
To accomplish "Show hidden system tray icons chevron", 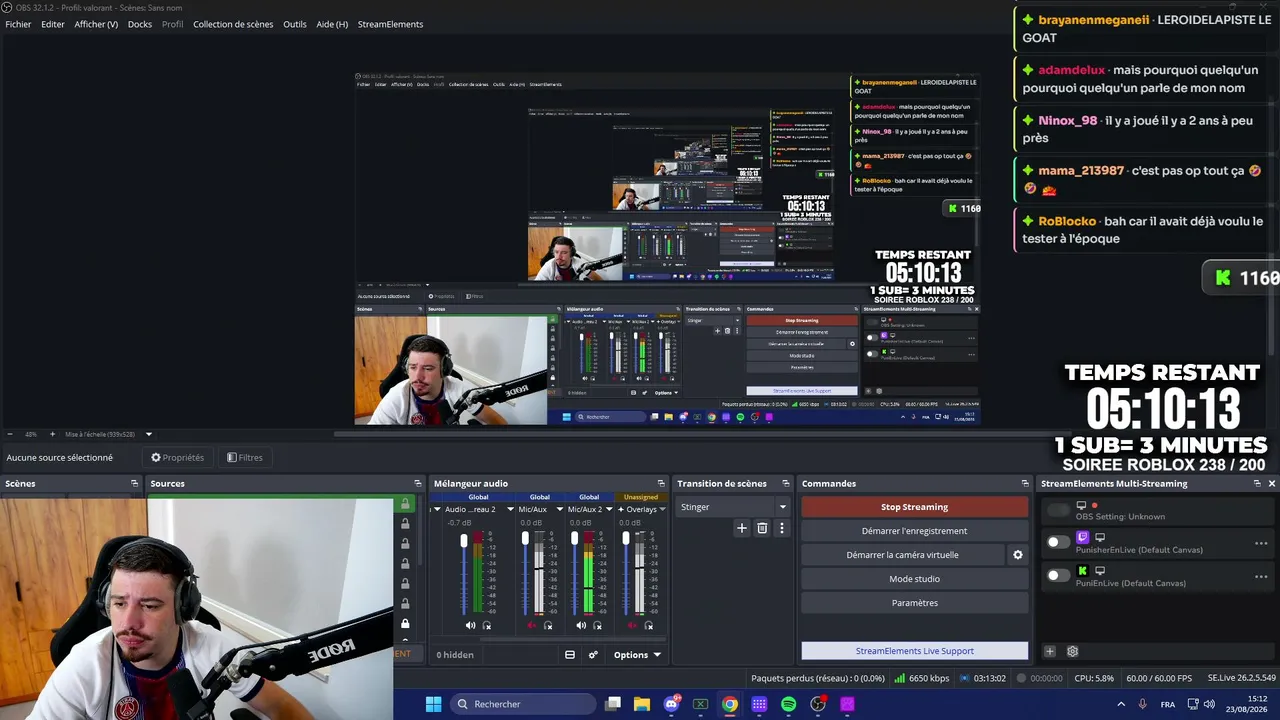I will [x=1122, y=704].
